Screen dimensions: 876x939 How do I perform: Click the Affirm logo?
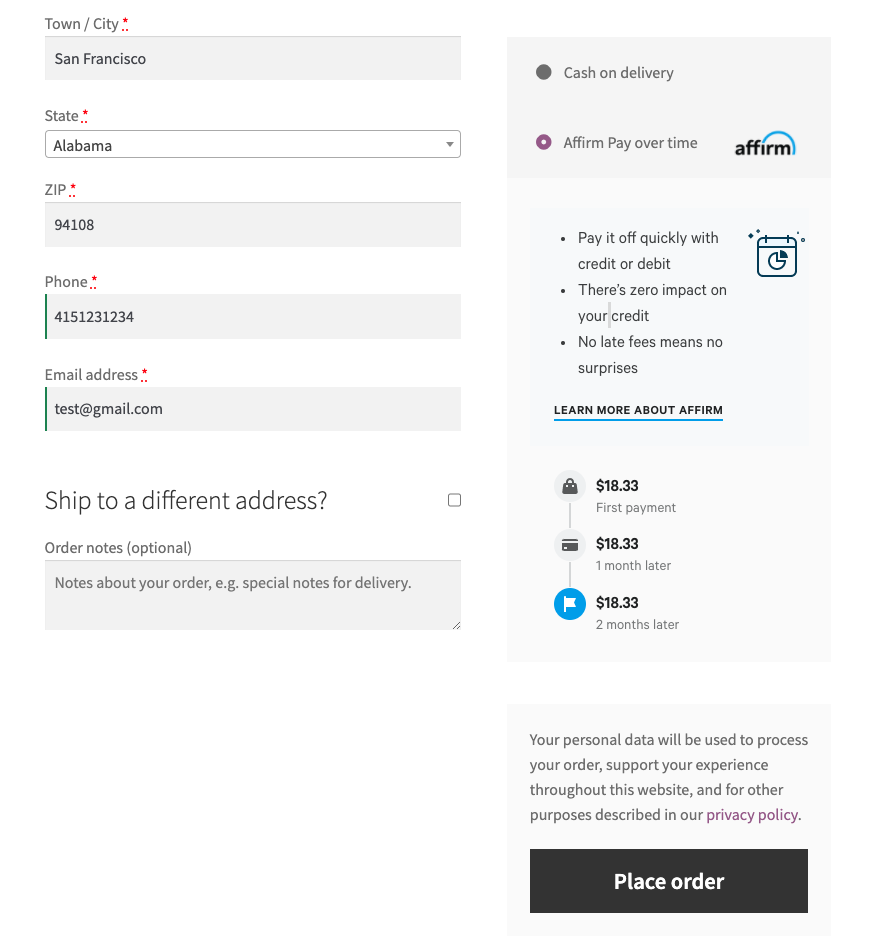[x=765, y=143]
